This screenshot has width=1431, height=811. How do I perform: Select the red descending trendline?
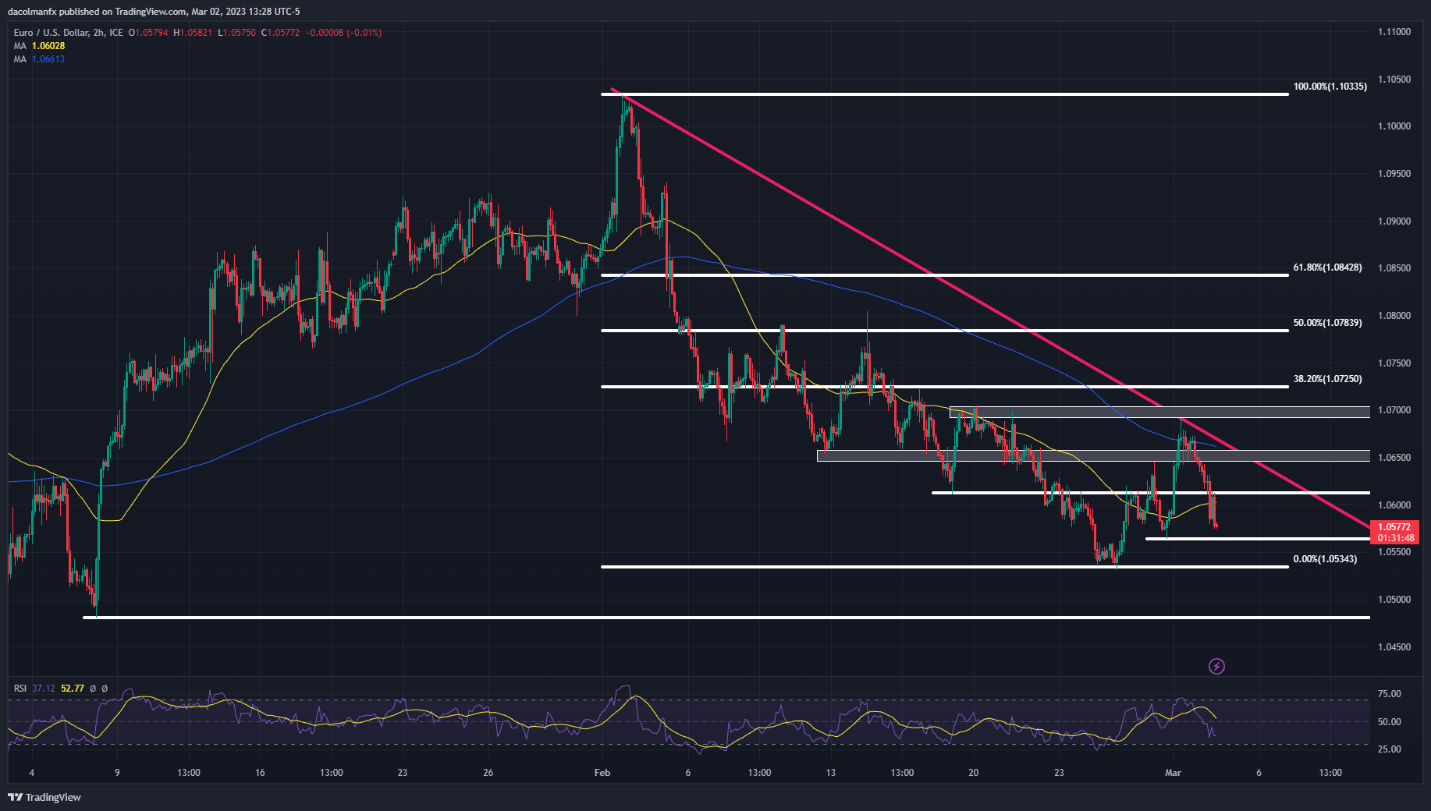click(990, 307)
